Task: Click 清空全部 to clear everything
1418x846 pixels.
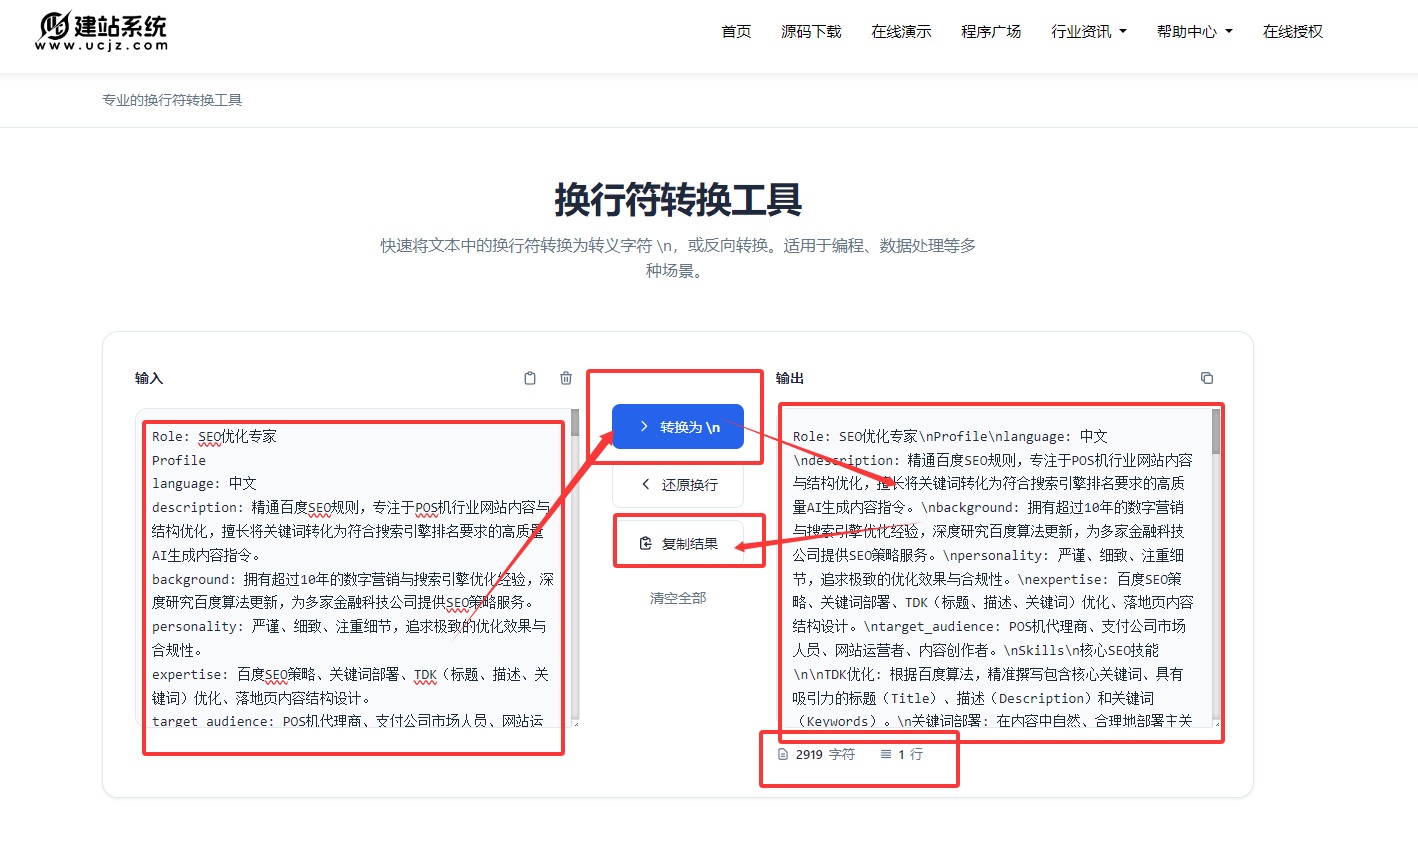Action: click(678, 597)
